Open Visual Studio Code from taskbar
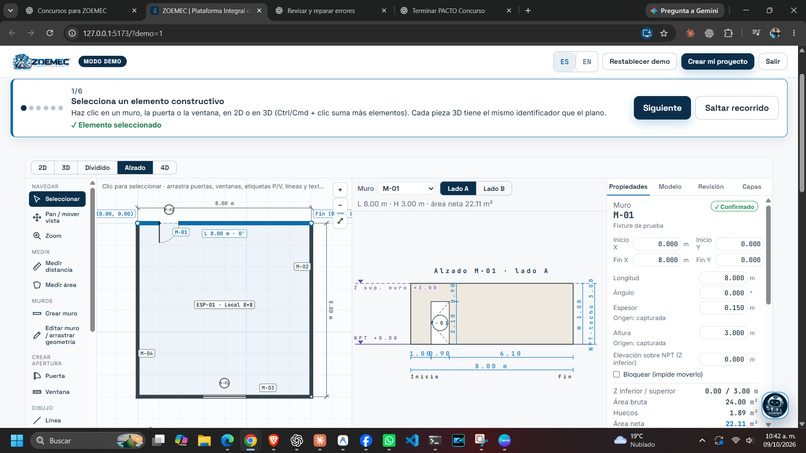Image resolution: width=806 pixels, height=453 pixels. click(x=412, y=441)
